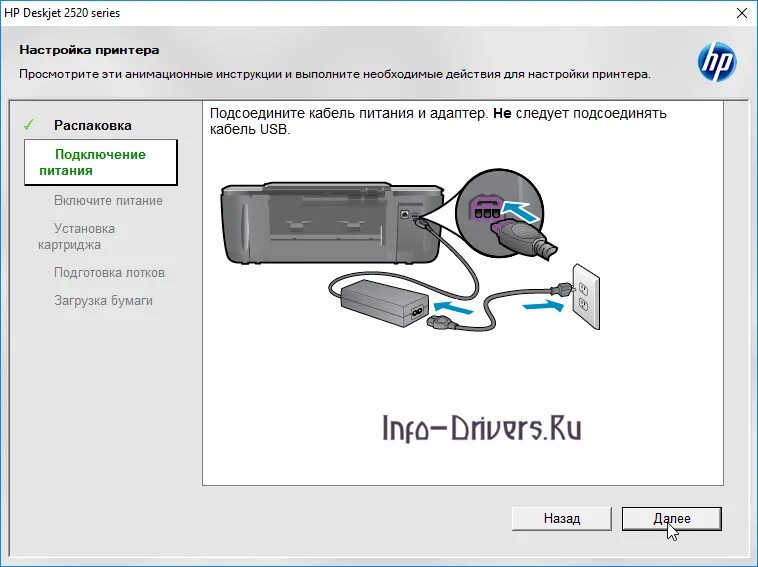Close the HP Deskjet 2520 series window
758x567 pixels.
[x=742, y=13]
